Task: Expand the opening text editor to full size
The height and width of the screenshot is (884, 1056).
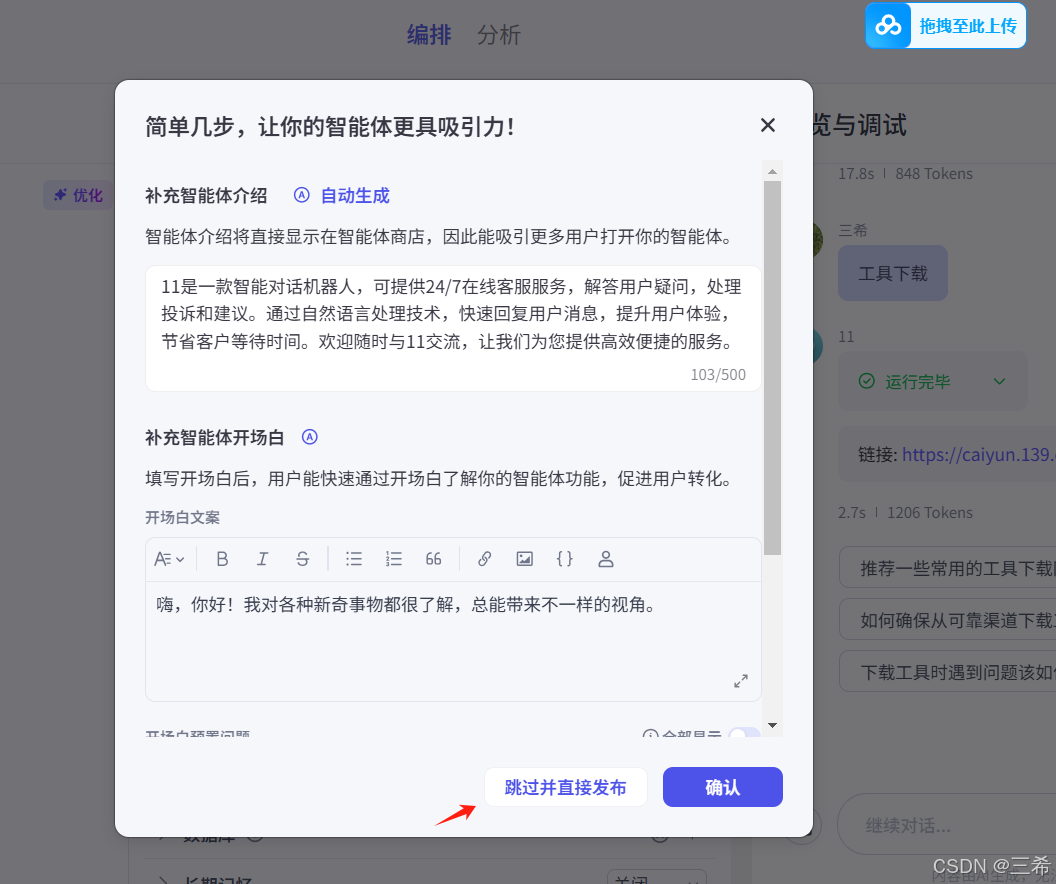Action: tap(741, 681)
